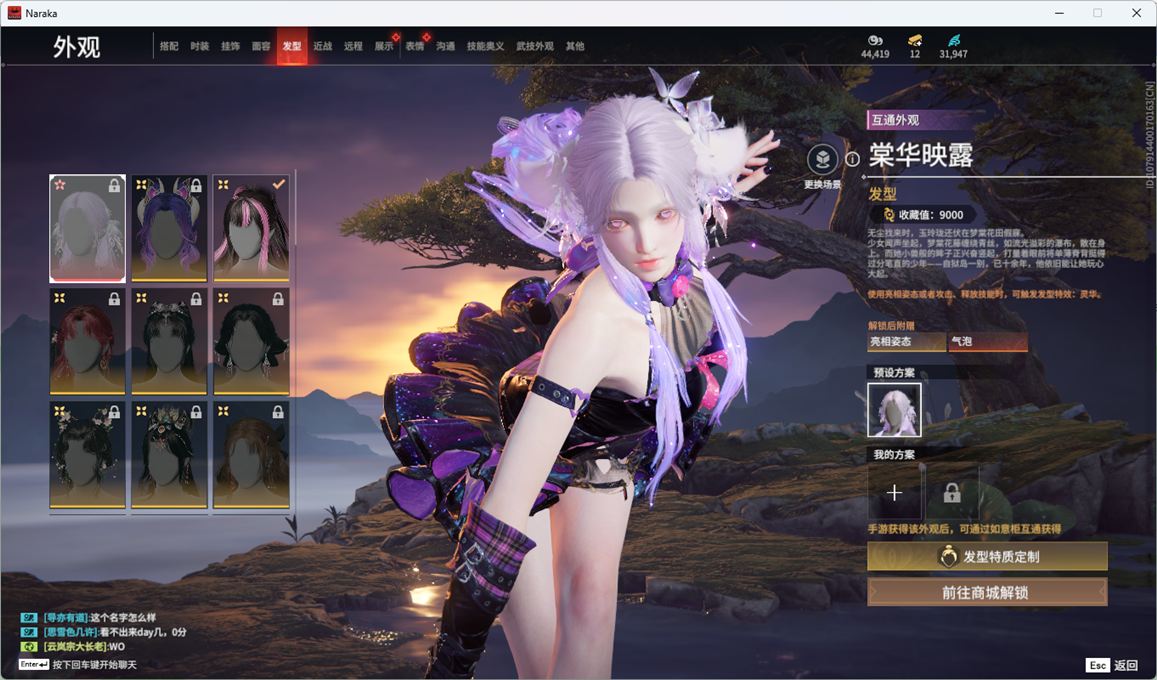
Task: Click the locked scheme slot under 我的方案
Action: tap(952, 493)
